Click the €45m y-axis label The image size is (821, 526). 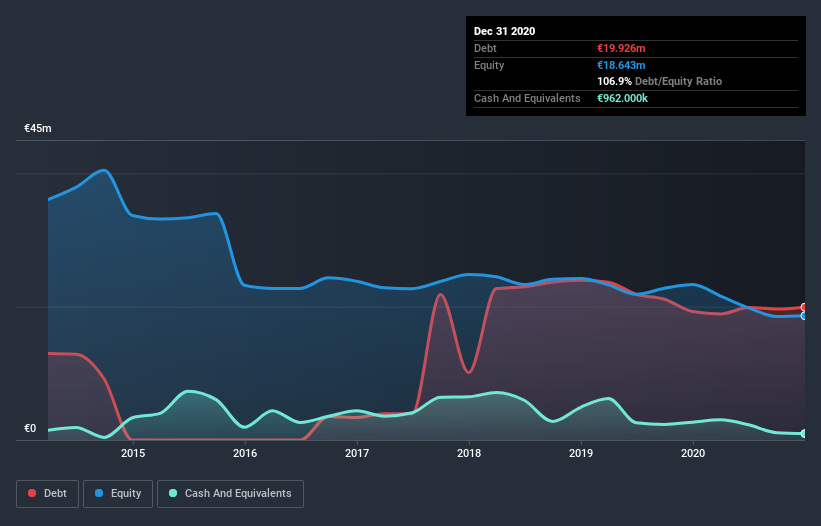pyautogui.click(x=38, y=128)
